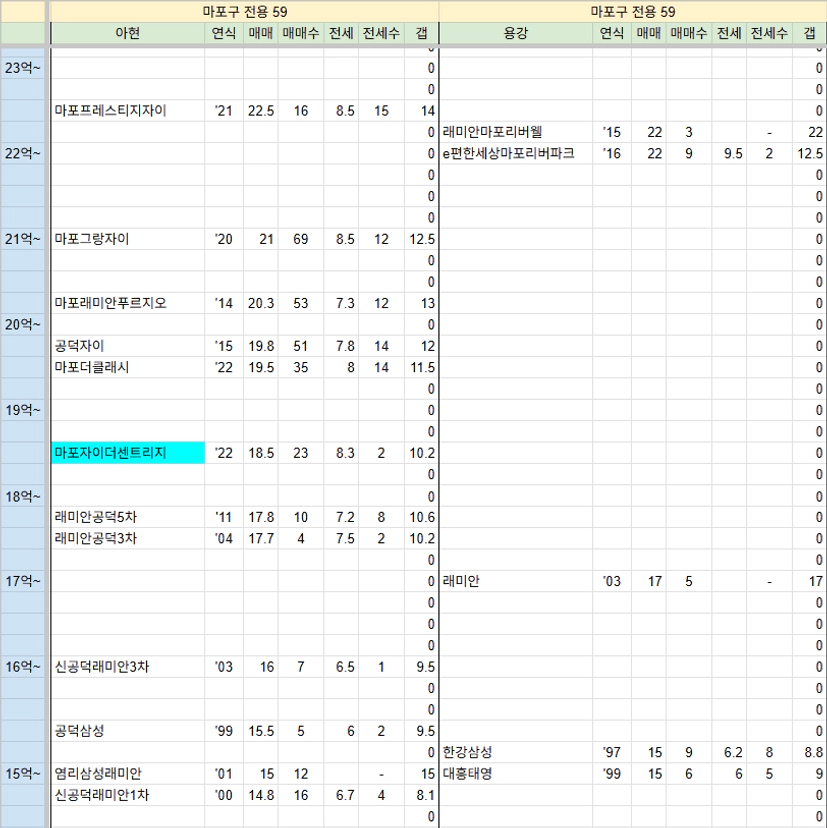Click 전세수 header in the 용강 table
The image size is (827, 828).
769,33
